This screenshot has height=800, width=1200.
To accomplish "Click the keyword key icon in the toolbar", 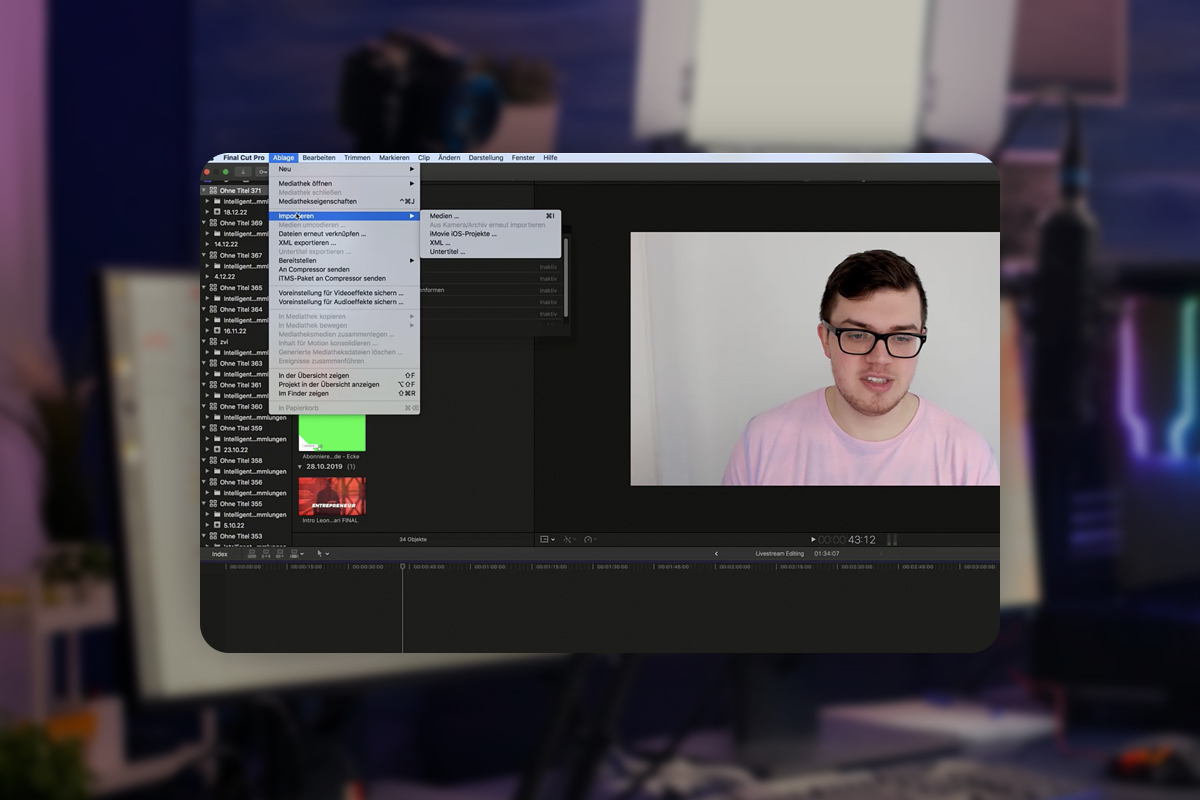I will click(262, 172).
